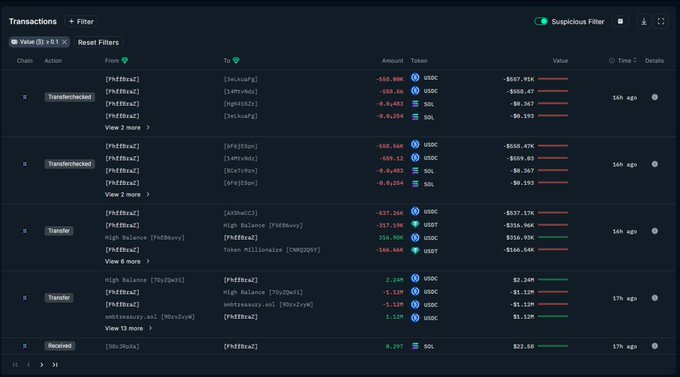This screenshot has height=377, width=680.
Task: Click the download icon button
Action: (644, 21)
